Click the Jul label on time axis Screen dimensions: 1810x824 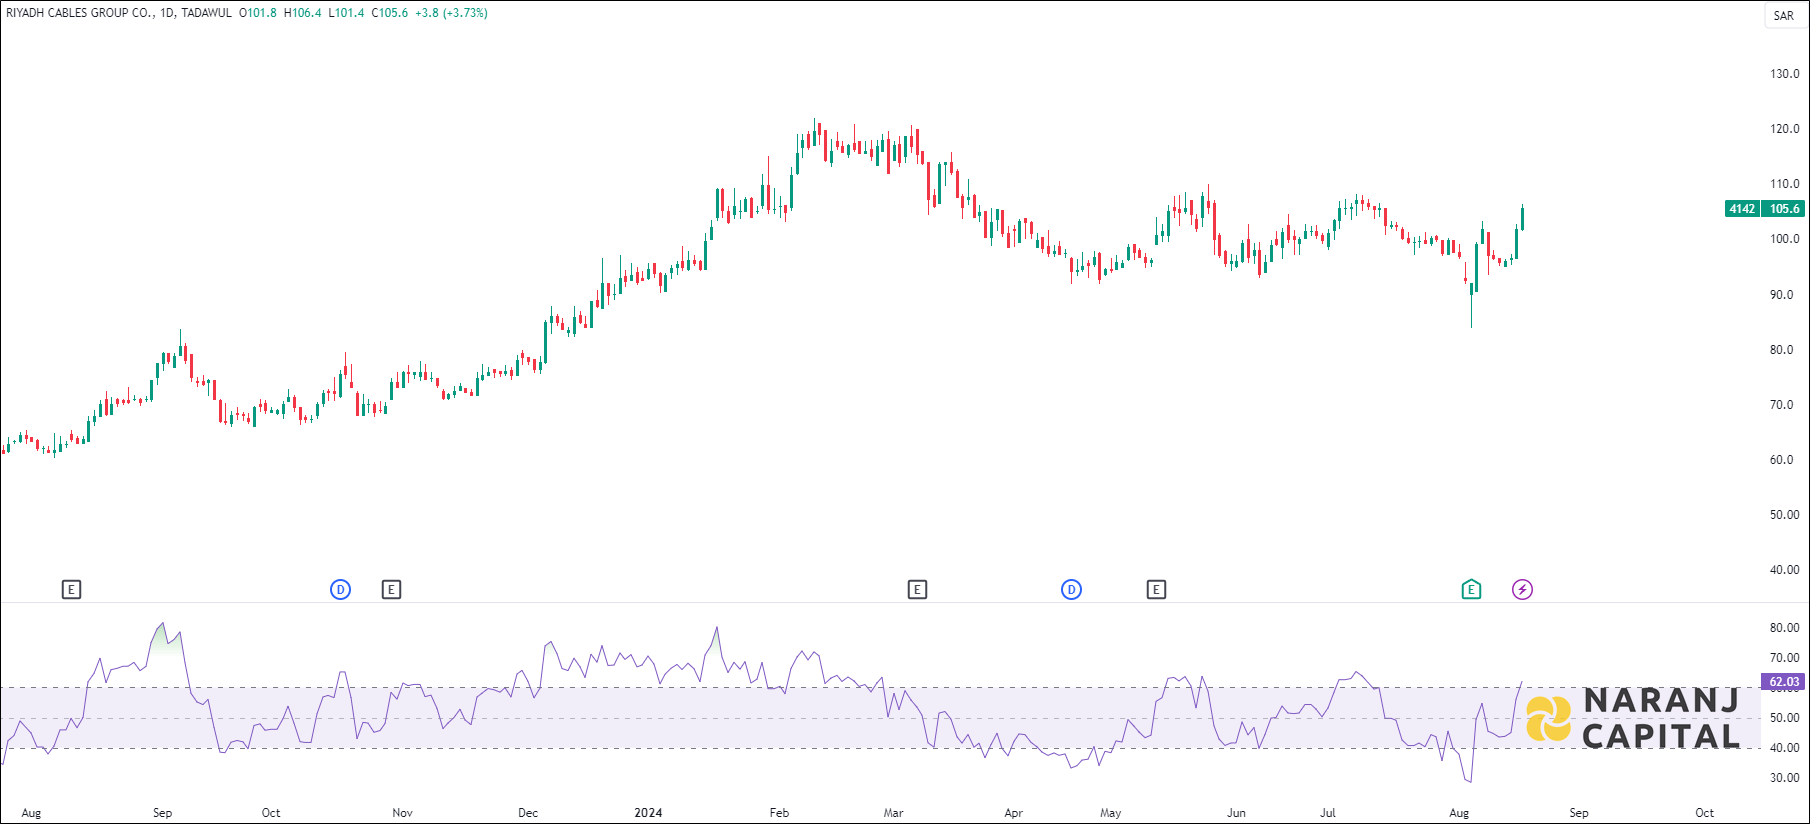(1327, 813)
